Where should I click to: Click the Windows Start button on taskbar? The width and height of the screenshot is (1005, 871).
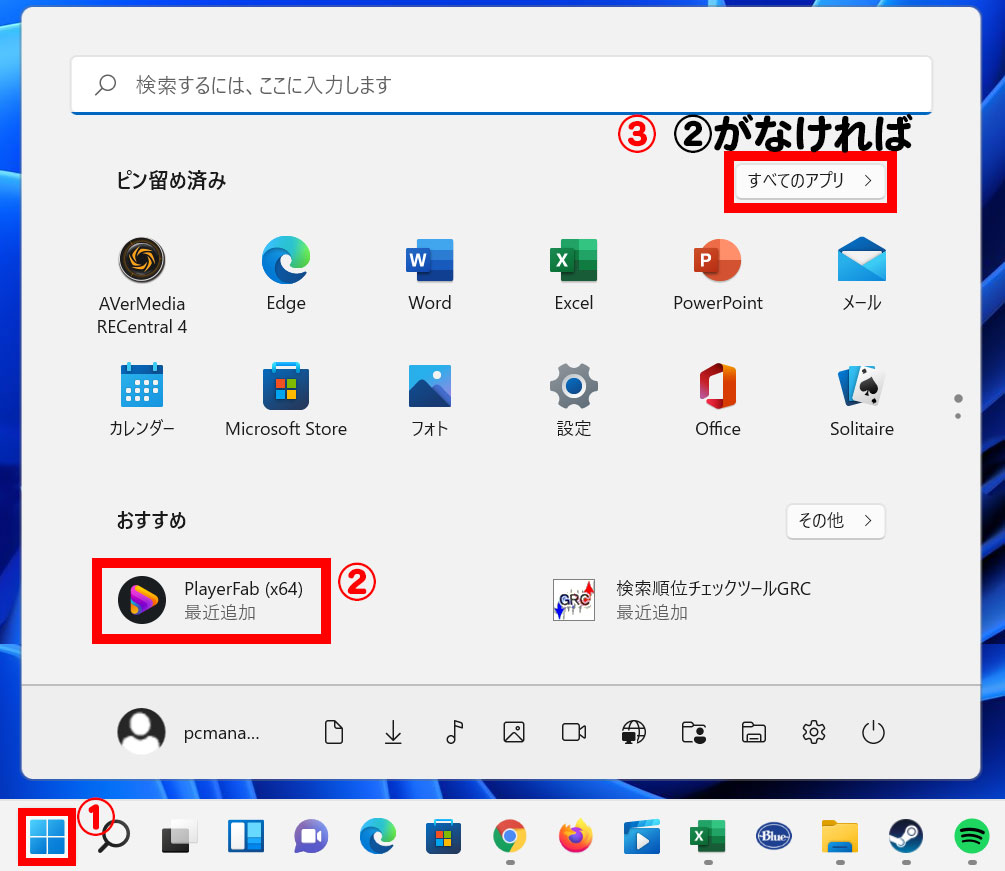47,836
